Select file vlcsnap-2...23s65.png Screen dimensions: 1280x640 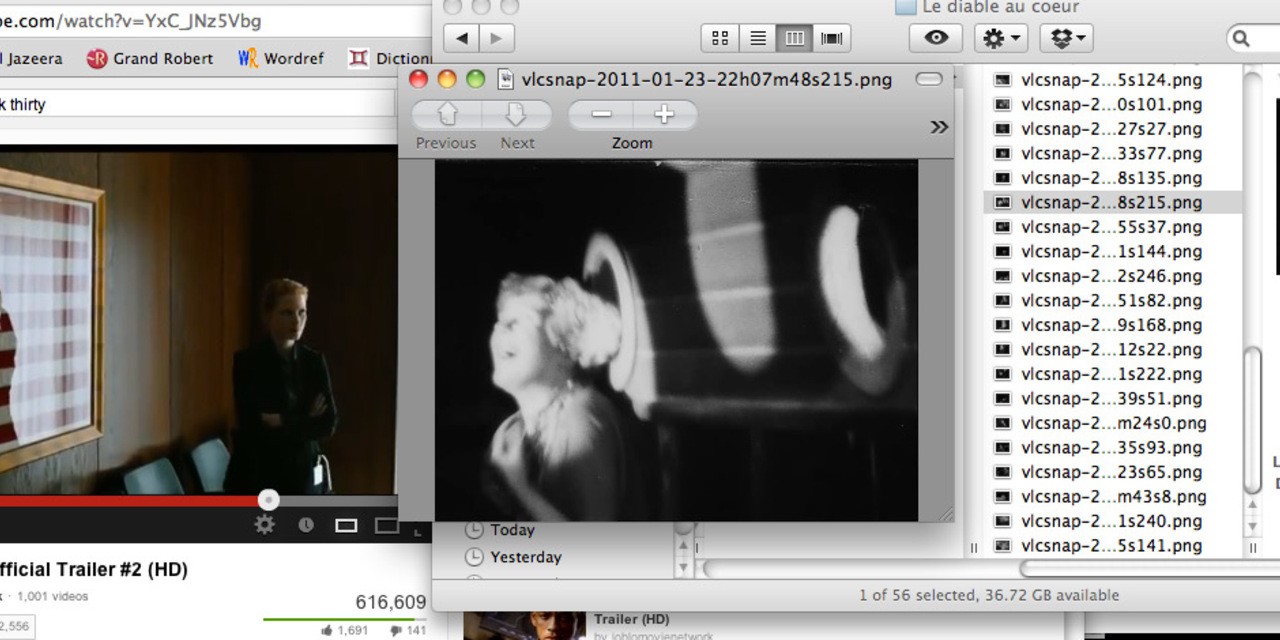1112,472
